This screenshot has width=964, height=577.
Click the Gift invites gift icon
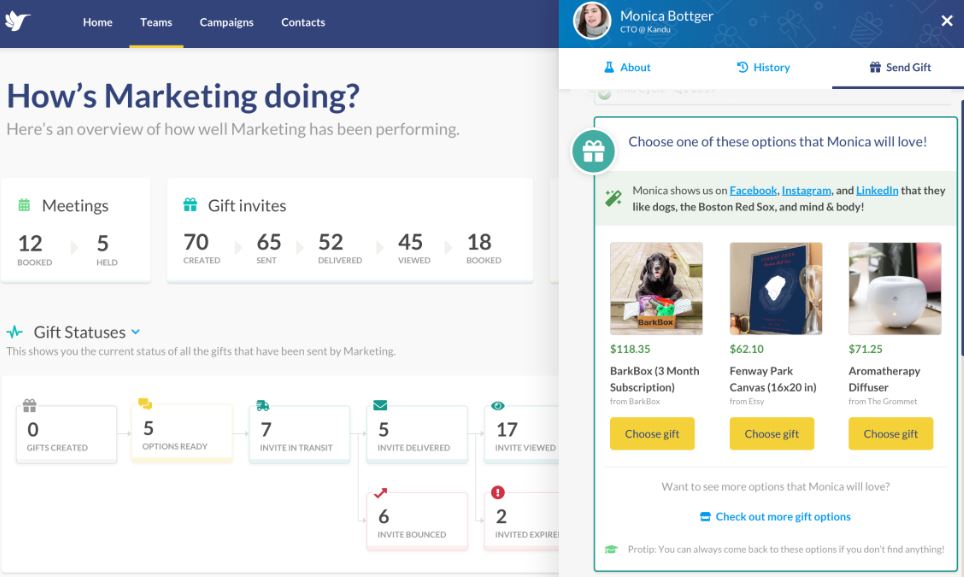click(x=190, y=205)
